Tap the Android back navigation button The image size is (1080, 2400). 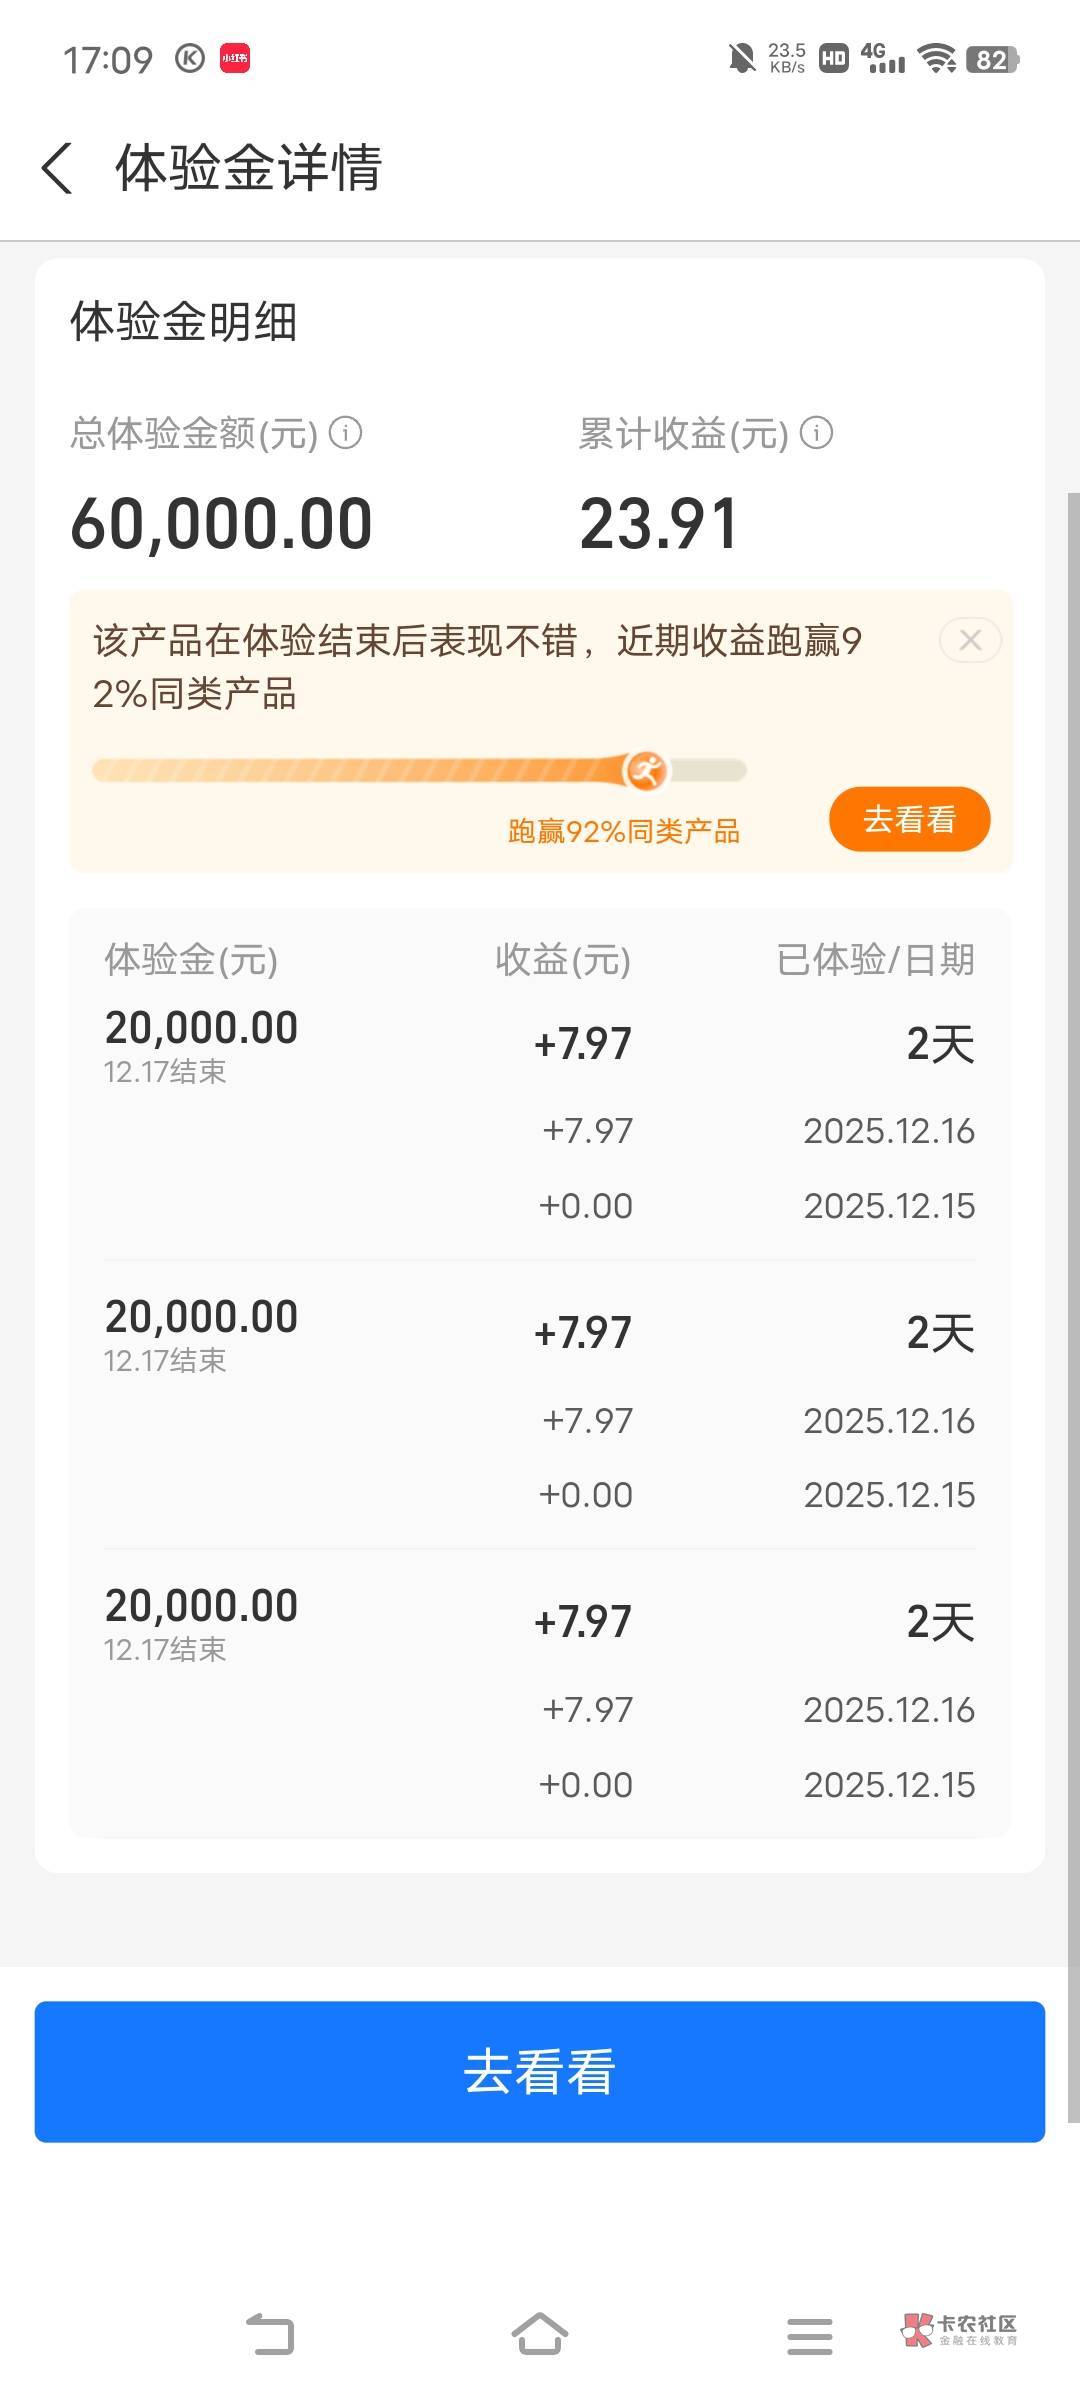click(270, 2336)
